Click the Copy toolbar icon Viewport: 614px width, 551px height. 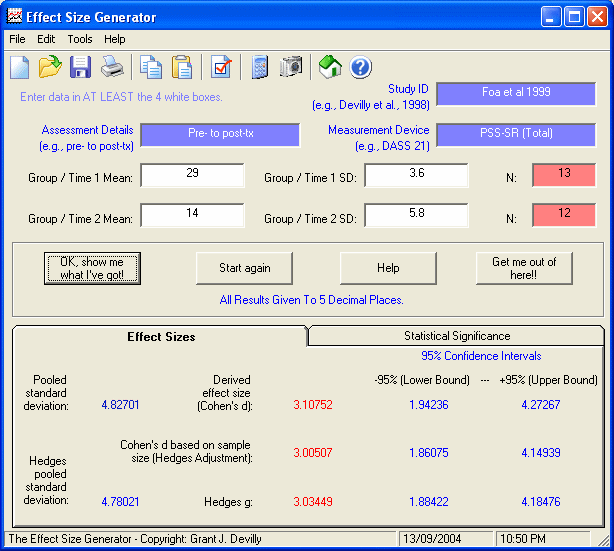(151, 67)
